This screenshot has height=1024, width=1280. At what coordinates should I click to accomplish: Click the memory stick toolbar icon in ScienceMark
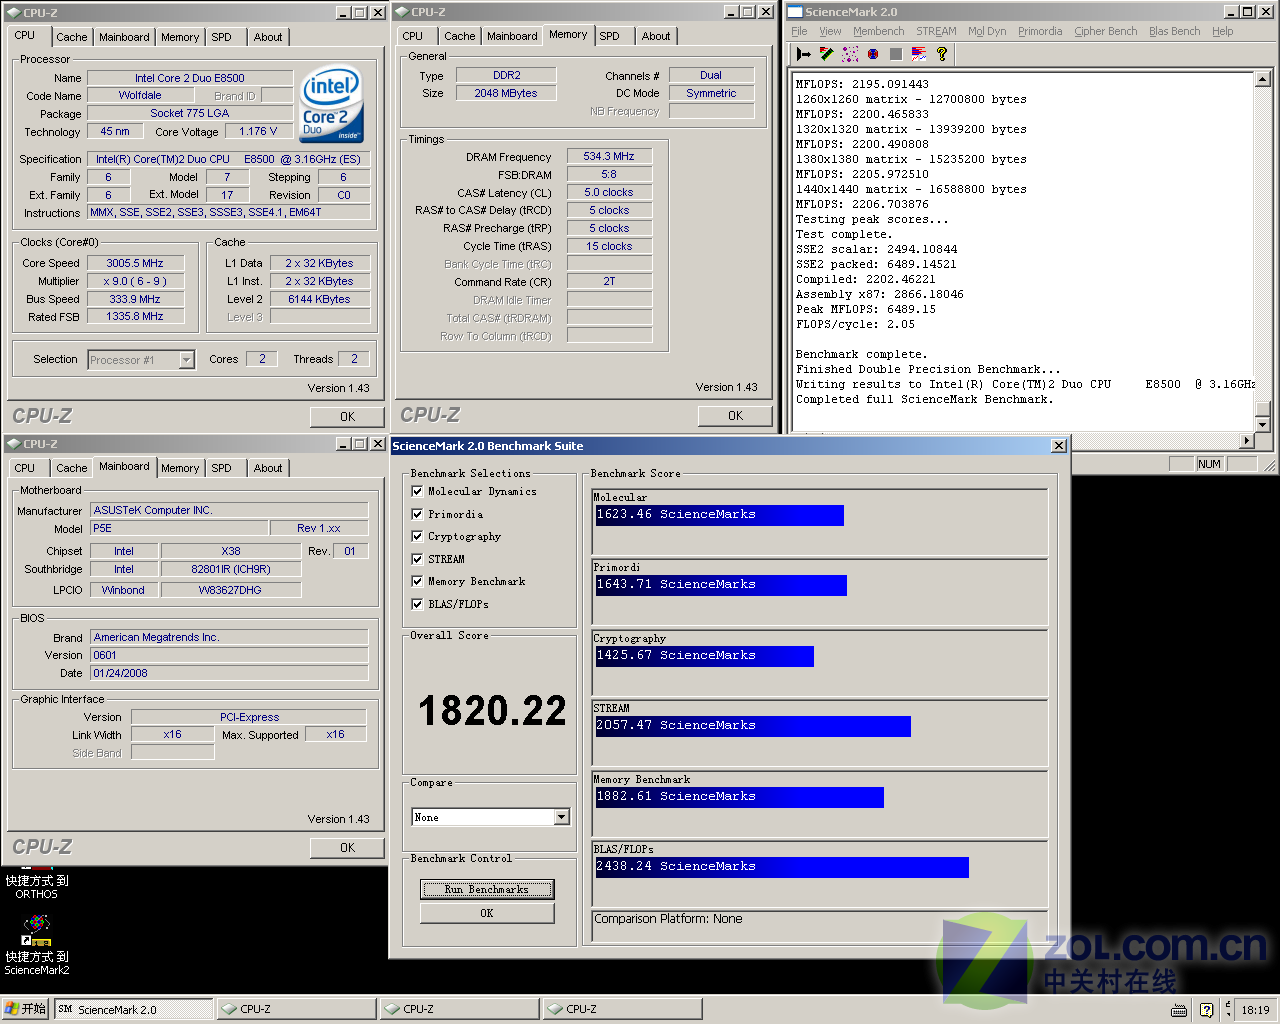(x=827, y=54)
